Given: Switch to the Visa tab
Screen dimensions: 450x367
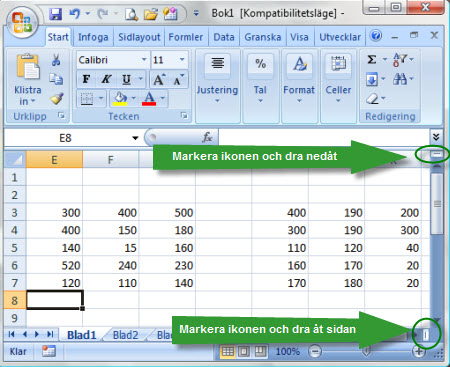Looking at the screenshot, I should [x=299, y=37].
